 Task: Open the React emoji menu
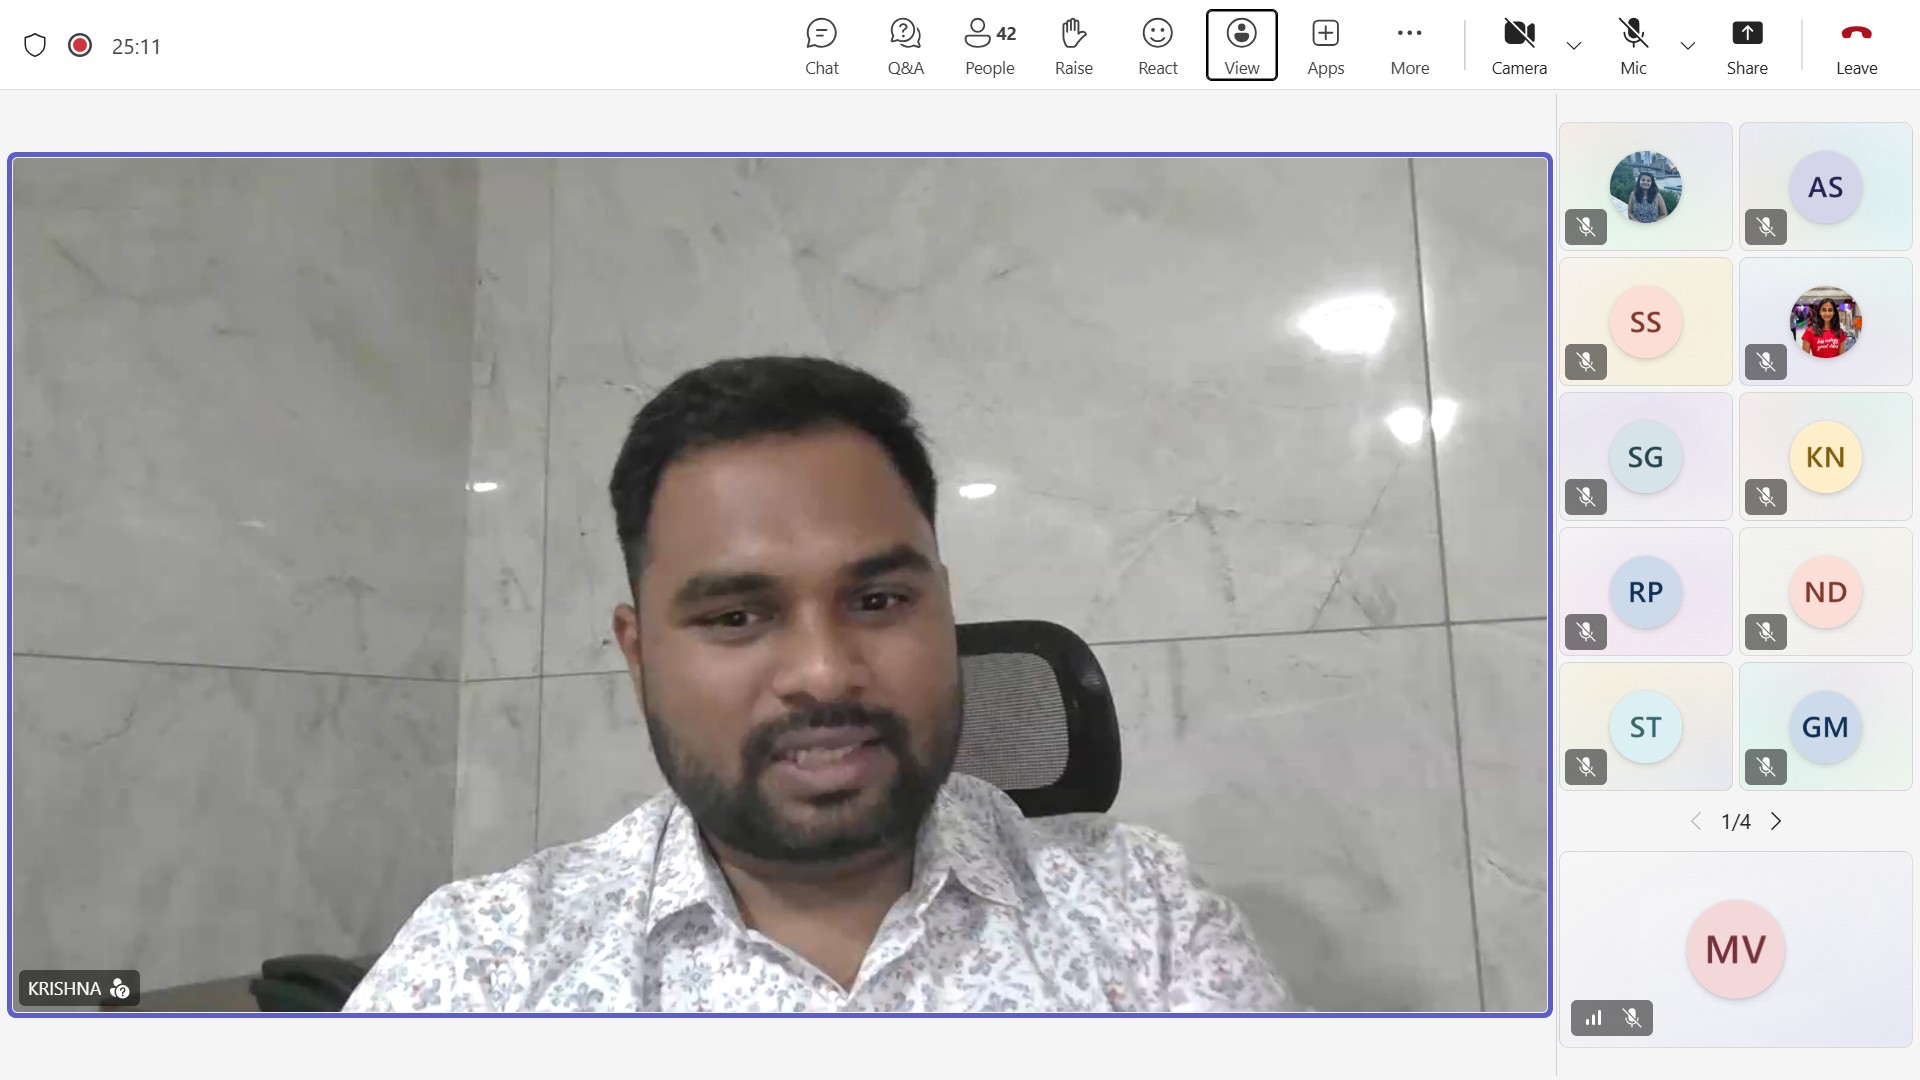pos(1157,46)
